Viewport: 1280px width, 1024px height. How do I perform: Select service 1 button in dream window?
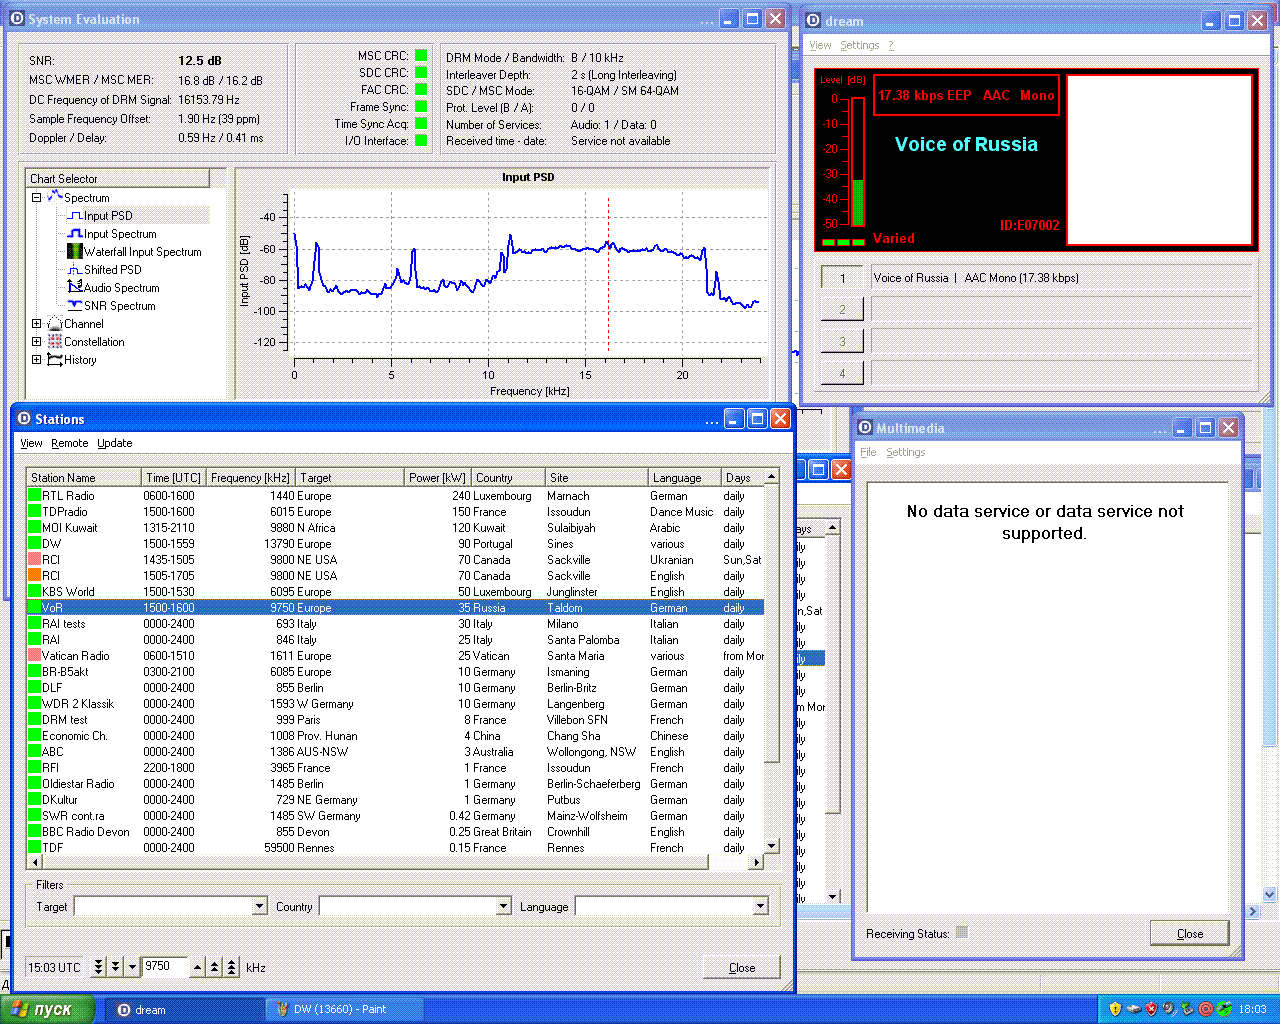842,278
